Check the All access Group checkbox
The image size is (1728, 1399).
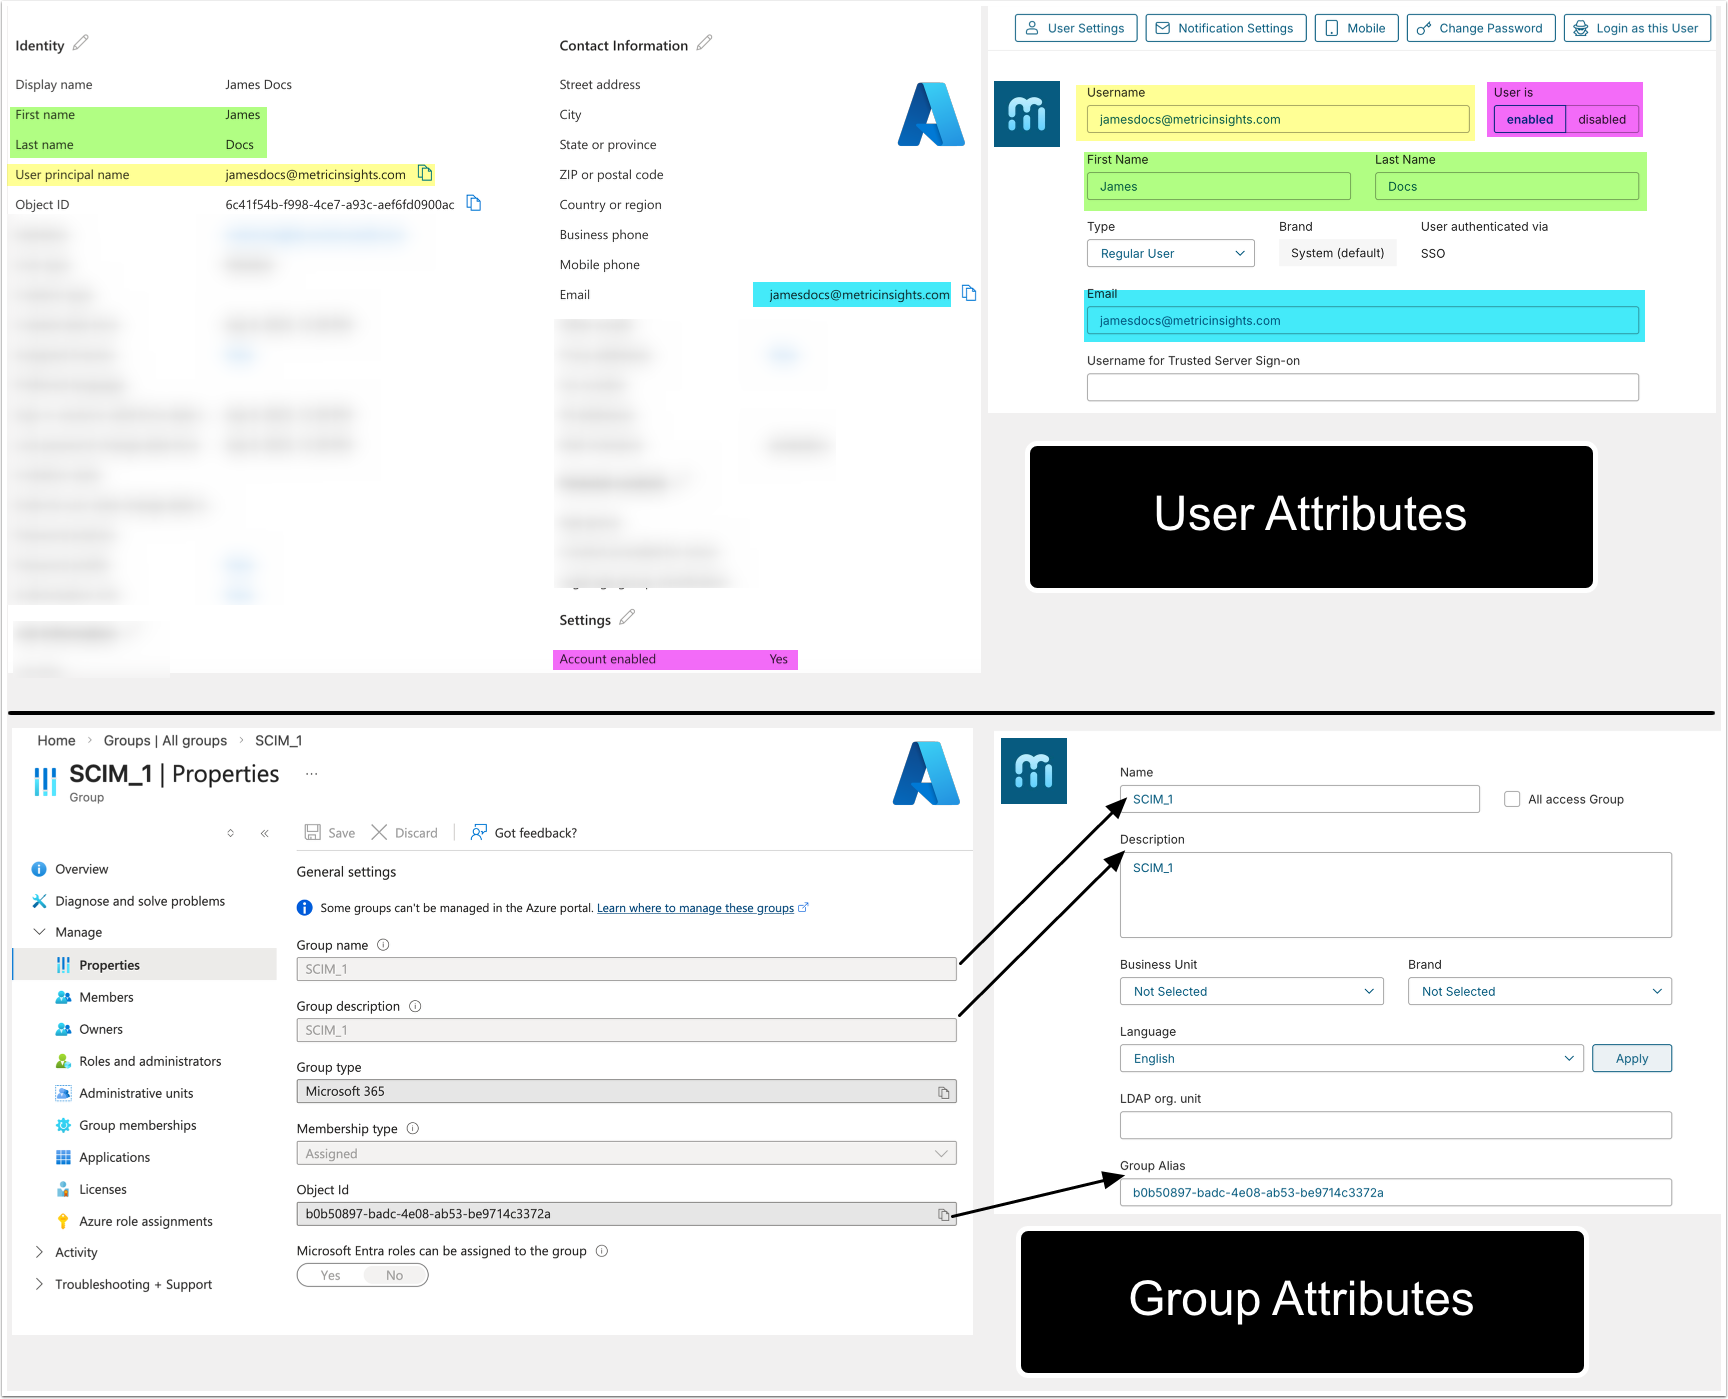click(x=1512, y=799)
